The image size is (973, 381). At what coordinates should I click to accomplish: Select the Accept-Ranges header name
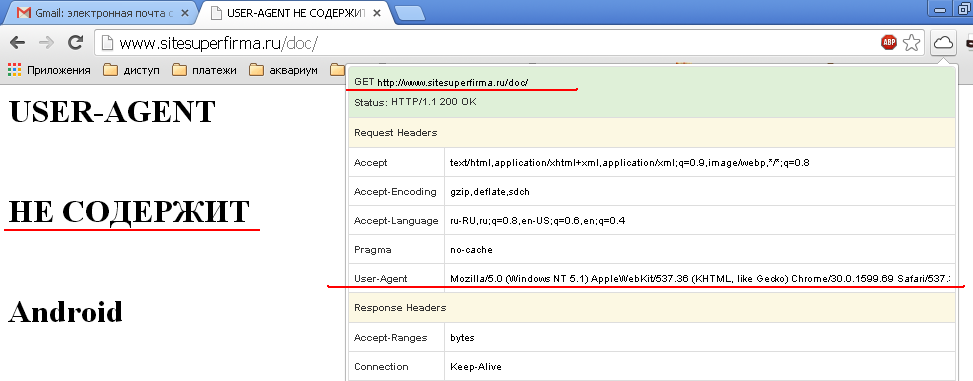pyautogui.click(x=390, y=338)
